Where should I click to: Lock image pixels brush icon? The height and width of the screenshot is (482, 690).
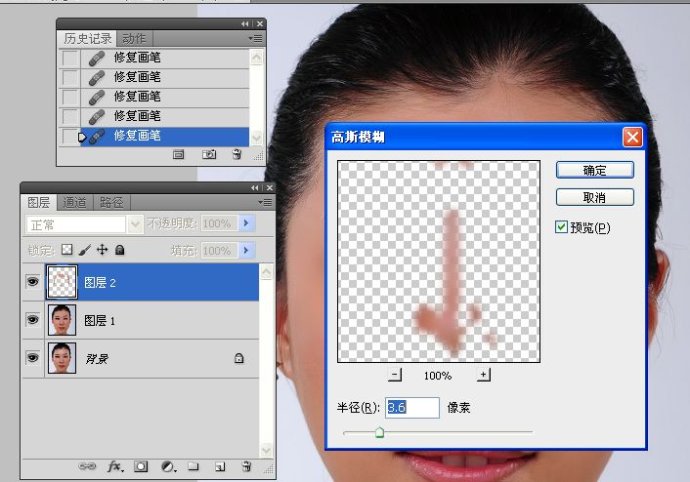(x=84, y=250)
